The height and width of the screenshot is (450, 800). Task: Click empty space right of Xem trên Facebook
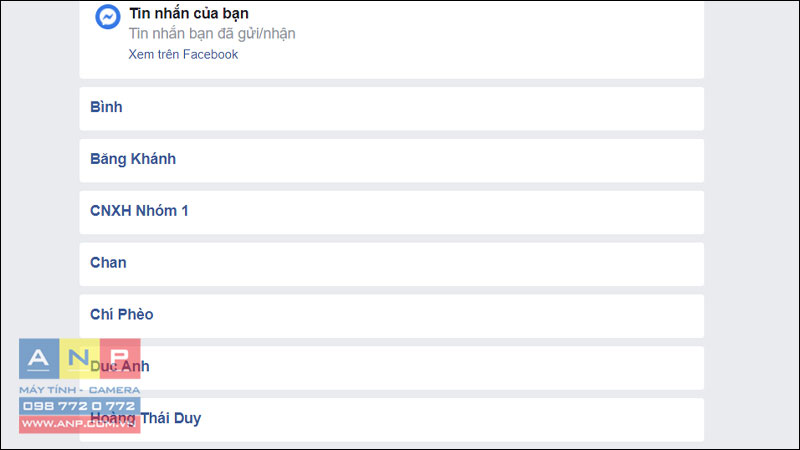(459, 55)
